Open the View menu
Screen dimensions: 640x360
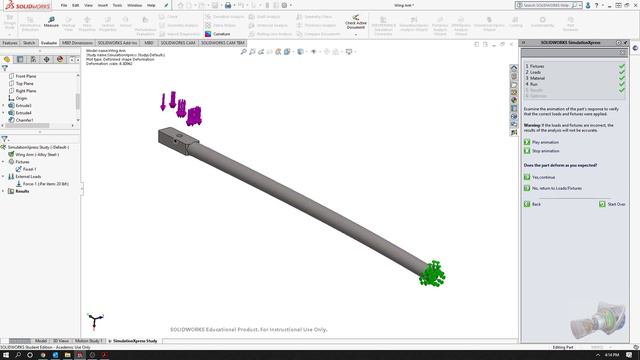[88, 5]
